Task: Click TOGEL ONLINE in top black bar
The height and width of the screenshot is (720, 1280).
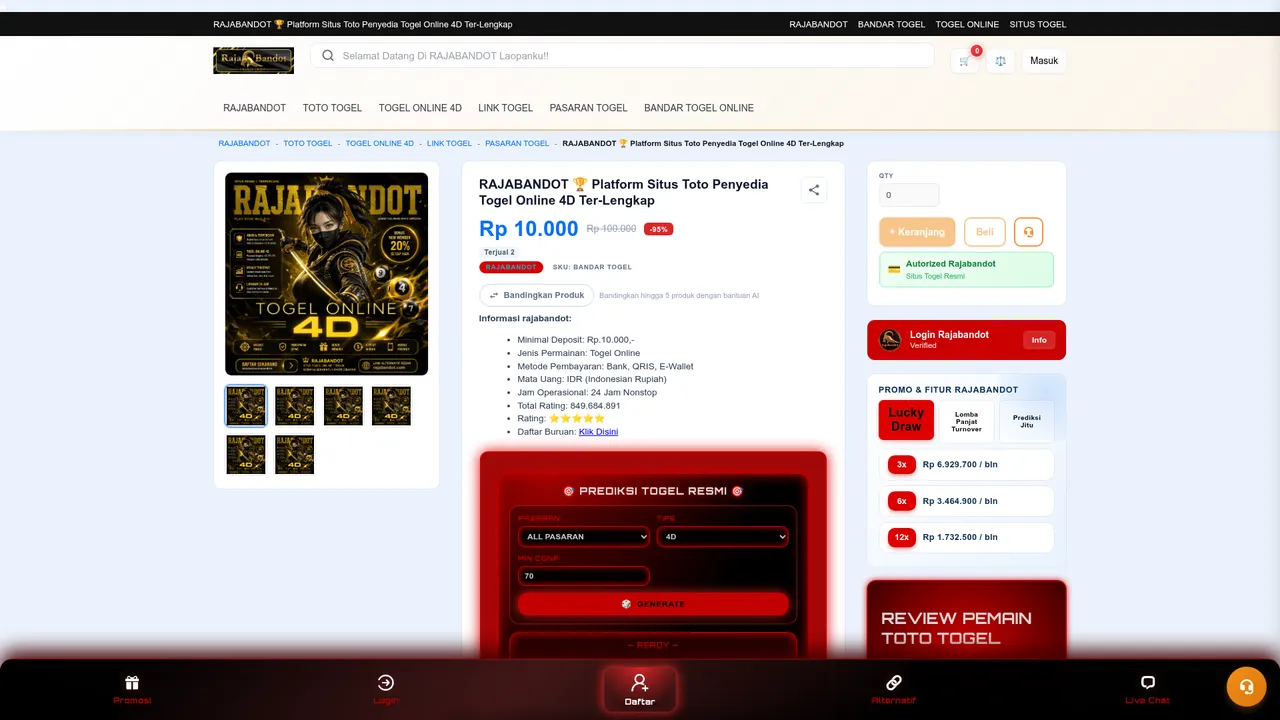Action: [x=967, y=24]
